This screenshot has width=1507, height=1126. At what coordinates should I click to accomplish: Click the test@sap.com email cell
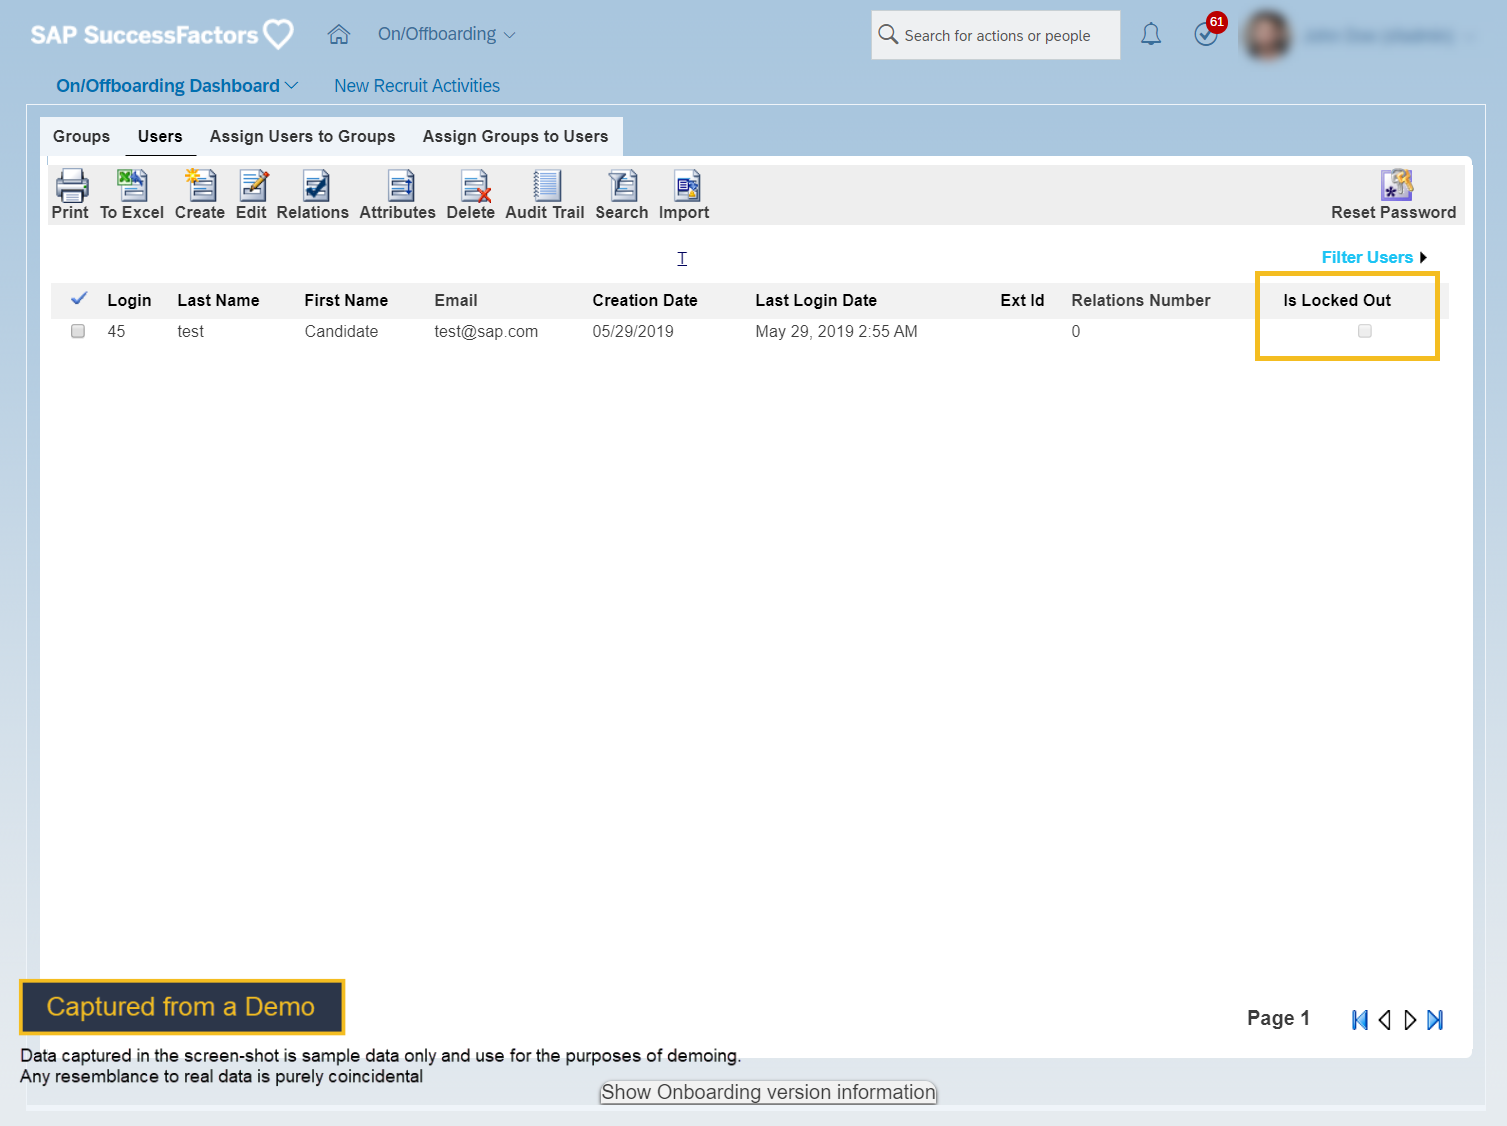coord(486,331)
